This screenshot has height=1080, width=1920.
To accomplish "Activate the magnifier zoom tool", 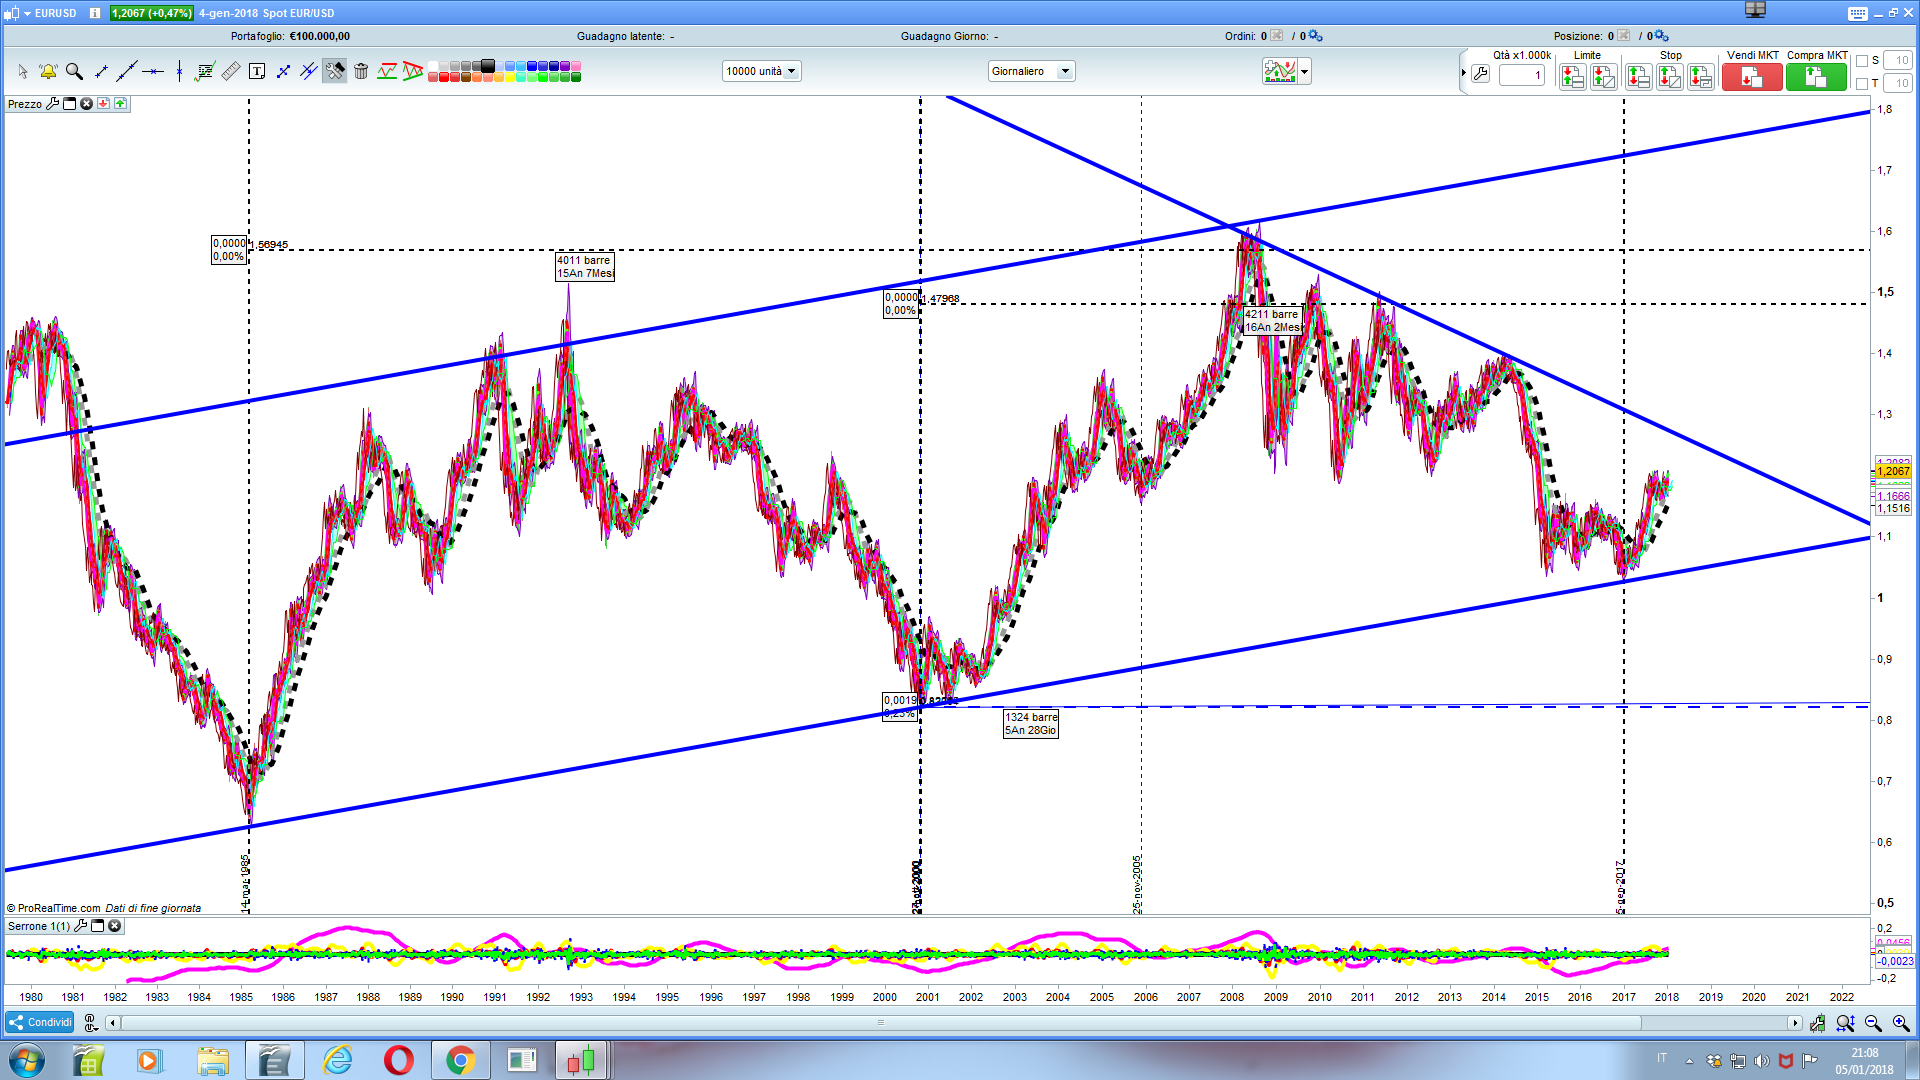I will coord(74,71).
